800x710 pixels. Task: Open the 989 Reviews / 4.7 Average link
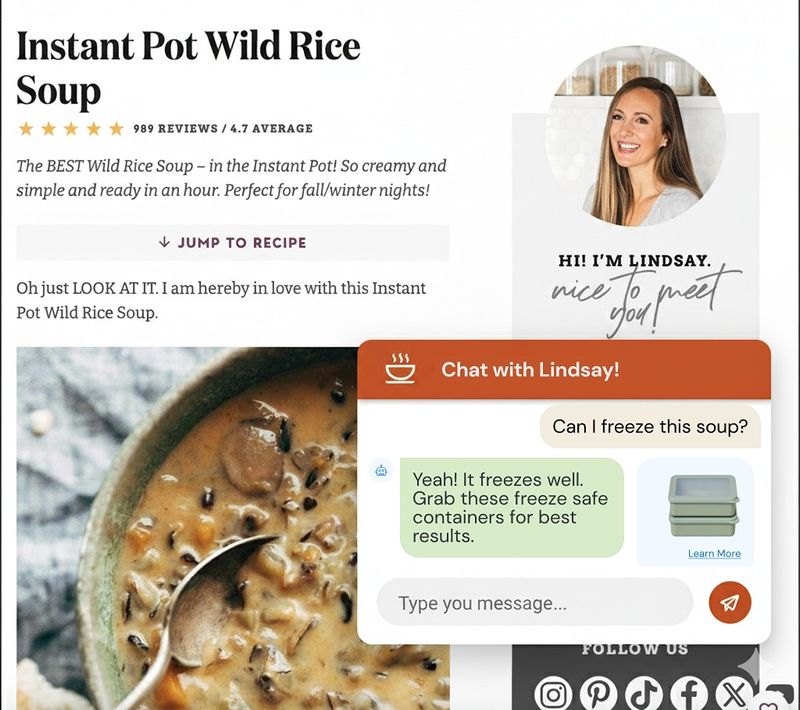tap(223, 129)
